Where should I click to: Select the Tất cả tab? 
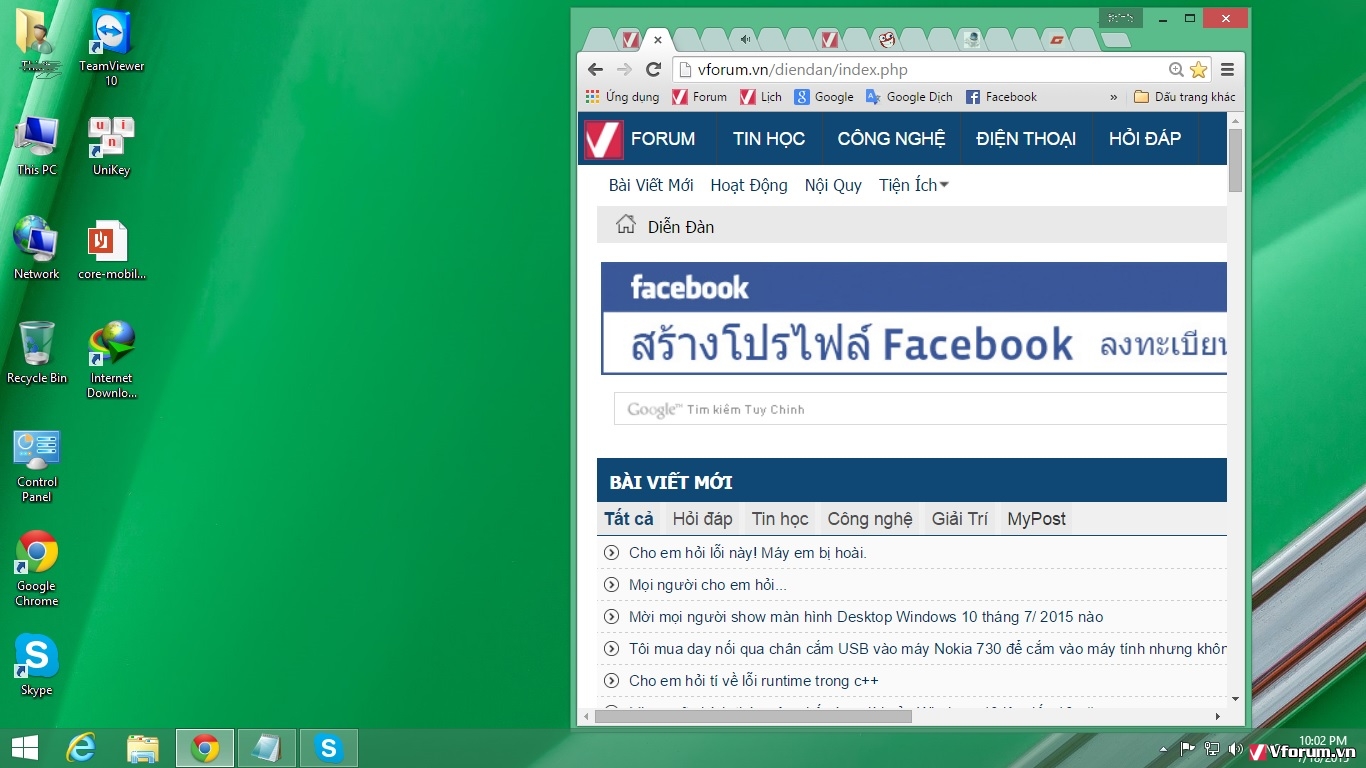(629, 519)
